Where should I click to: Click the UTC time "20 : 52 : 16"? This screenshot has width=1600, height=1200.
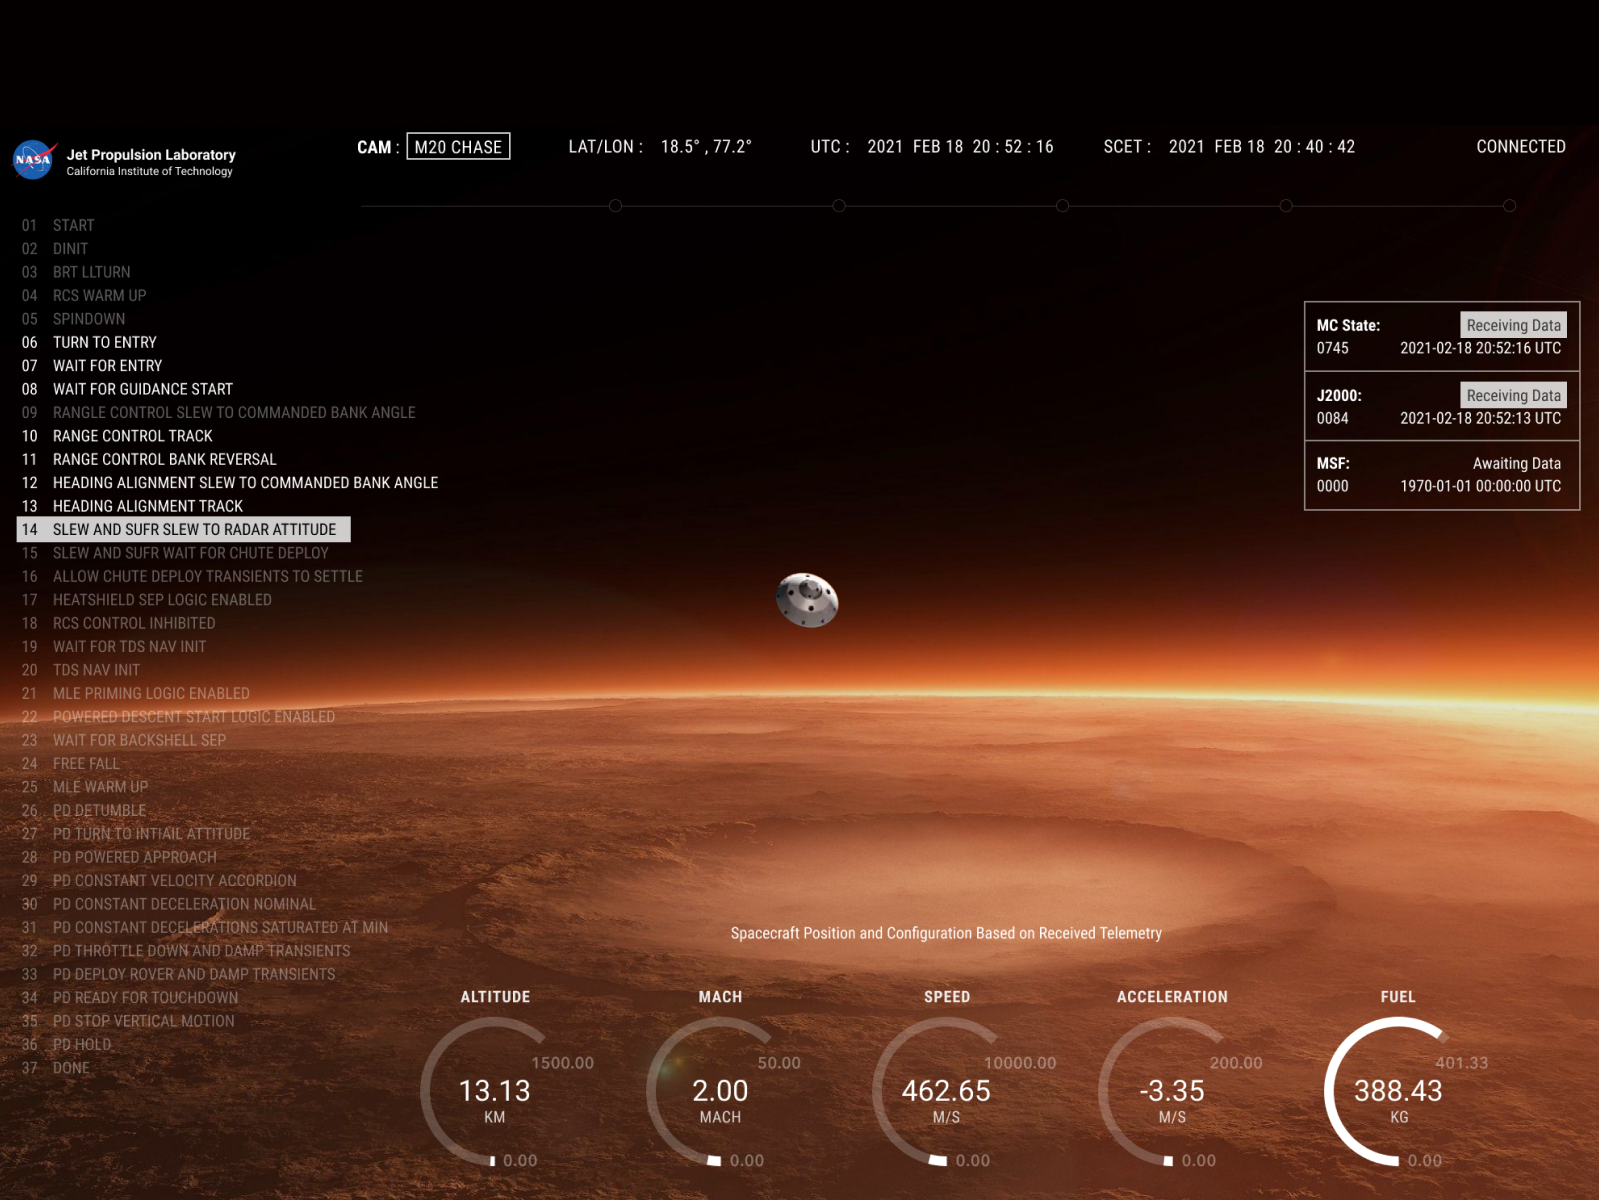pos(1013,146)
